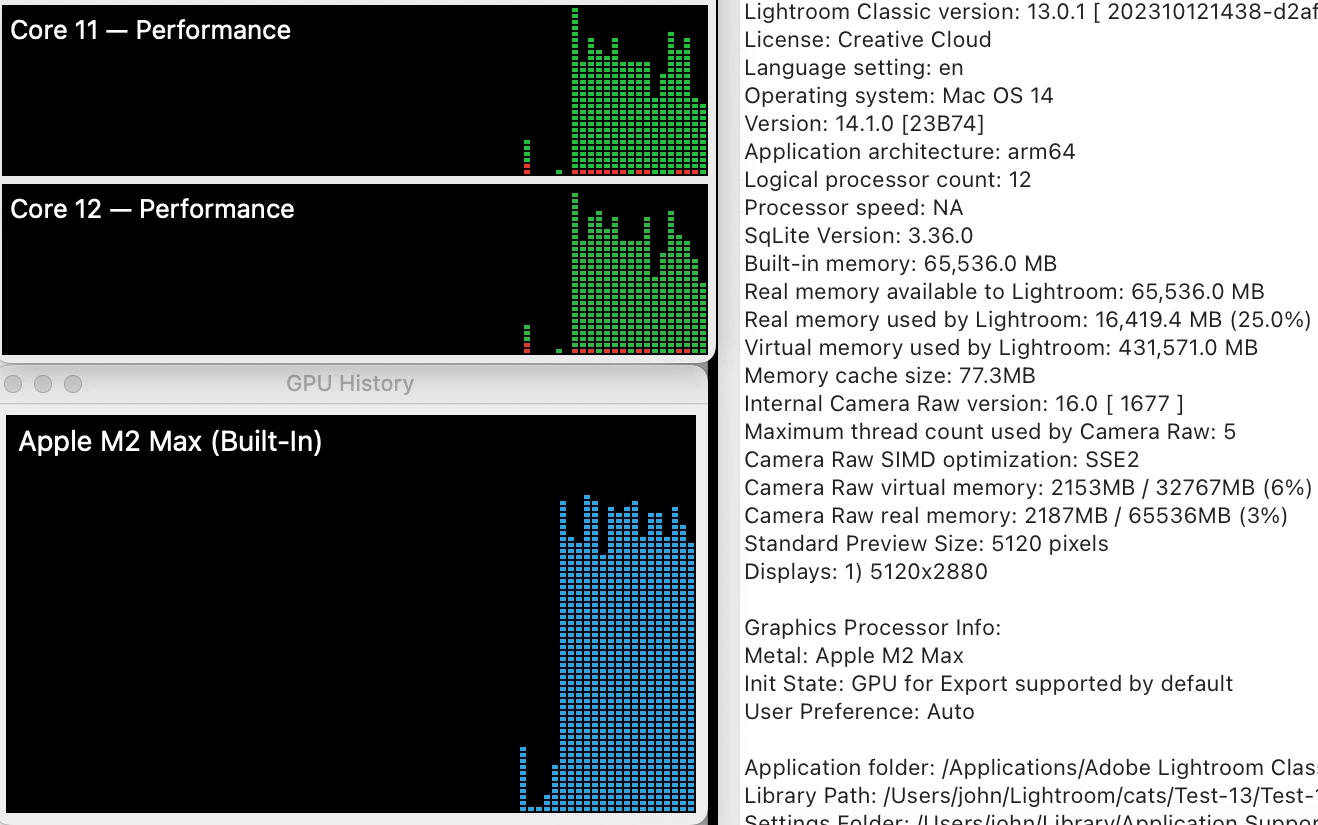The image size is (1318, 825).
Task: Select the License: Creative Cloud line
Action: tap(868, 40)
